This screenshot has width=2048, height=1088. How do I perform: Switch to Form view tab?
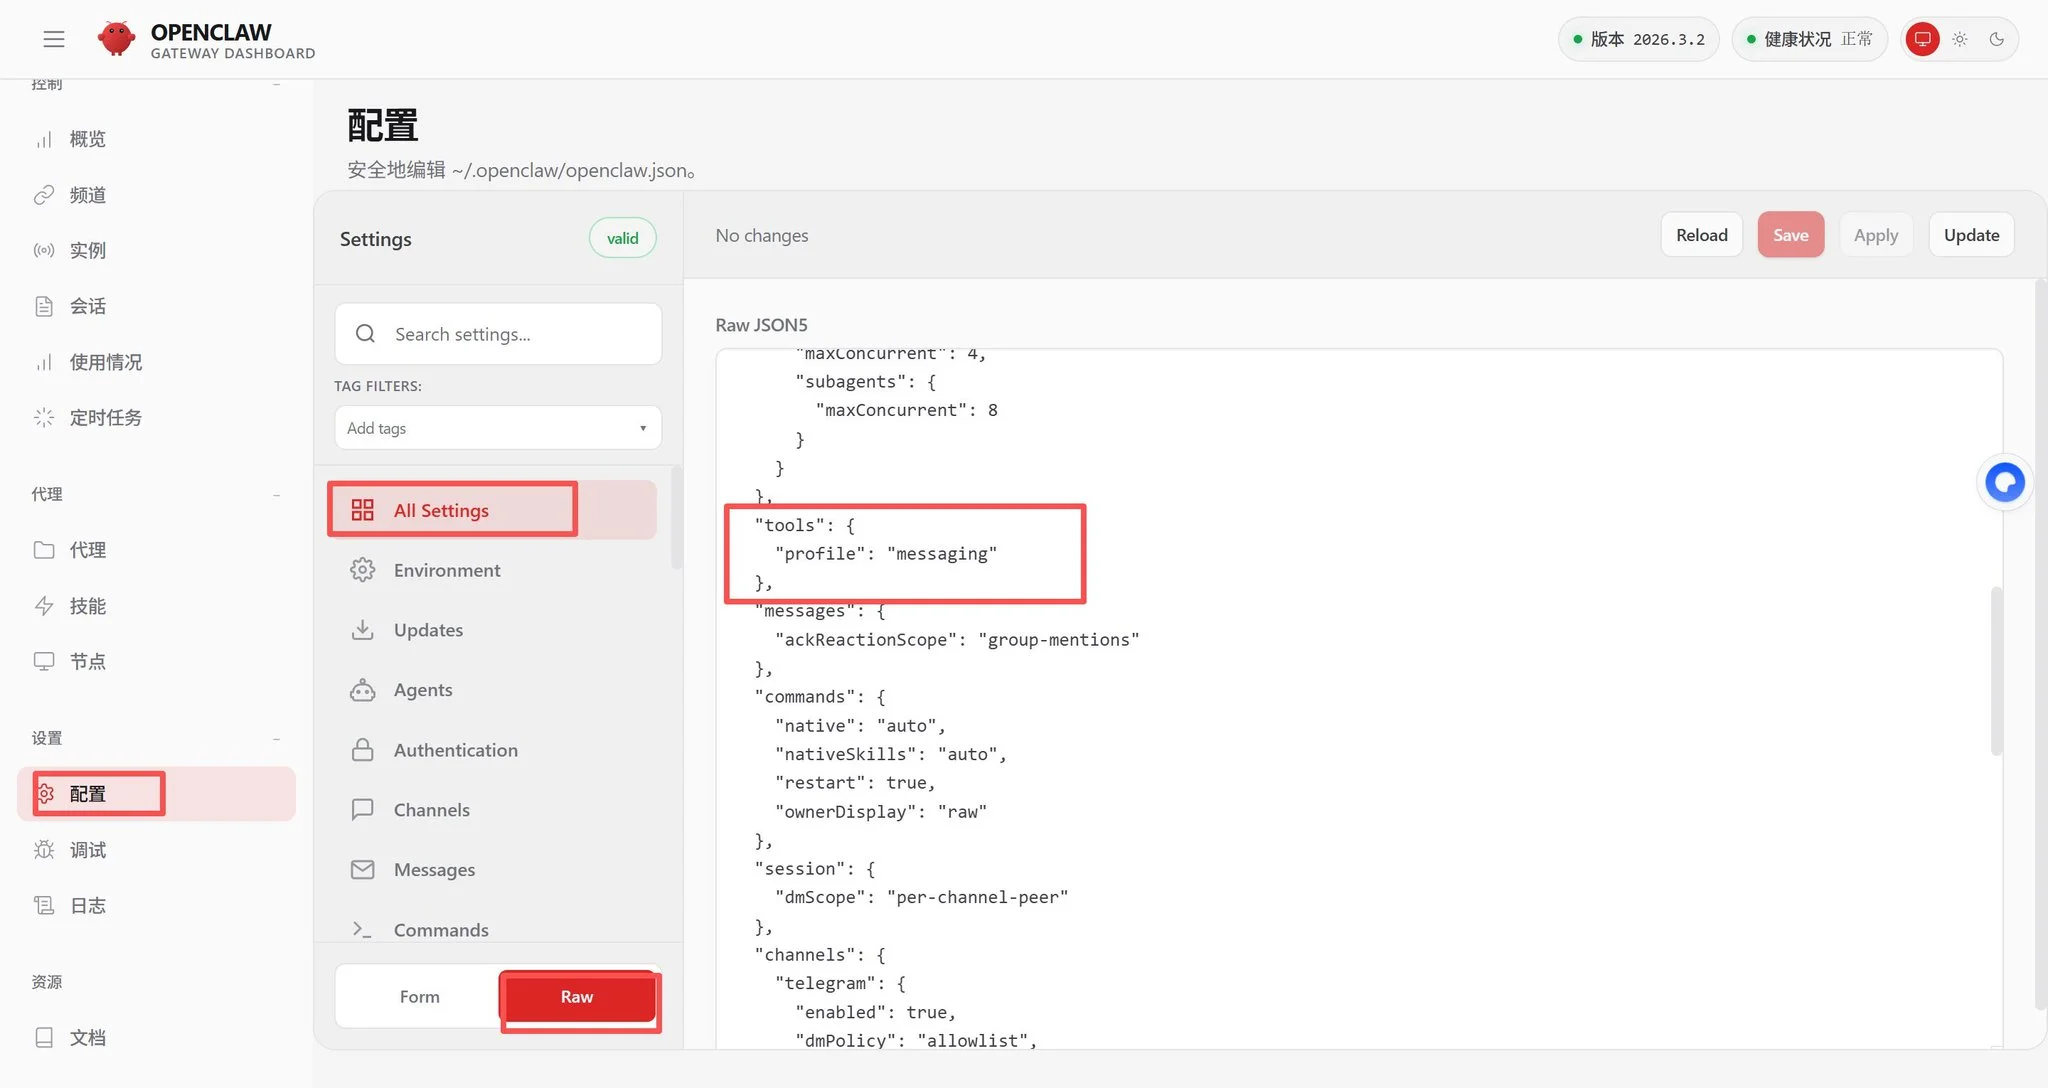[x=419, y=997]
